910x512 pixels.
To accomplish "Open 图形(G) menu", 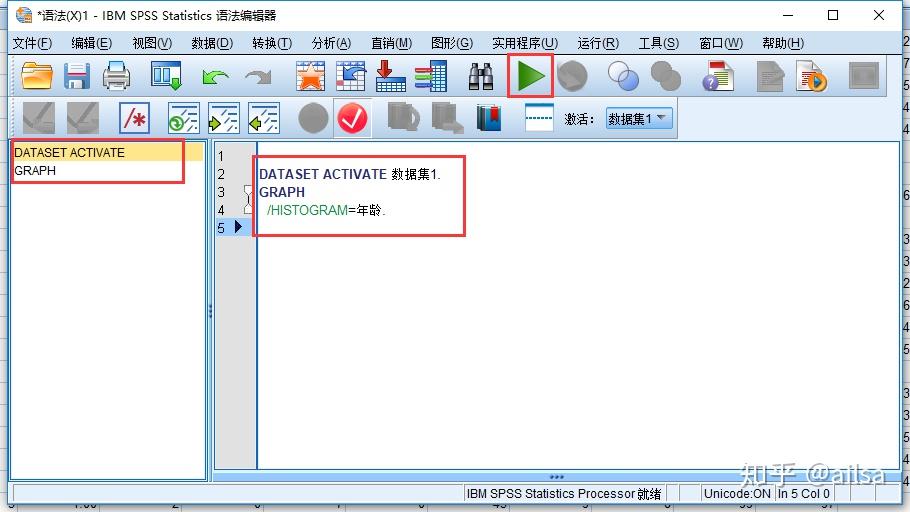I will pyautogui.click(x=452, y=43).
